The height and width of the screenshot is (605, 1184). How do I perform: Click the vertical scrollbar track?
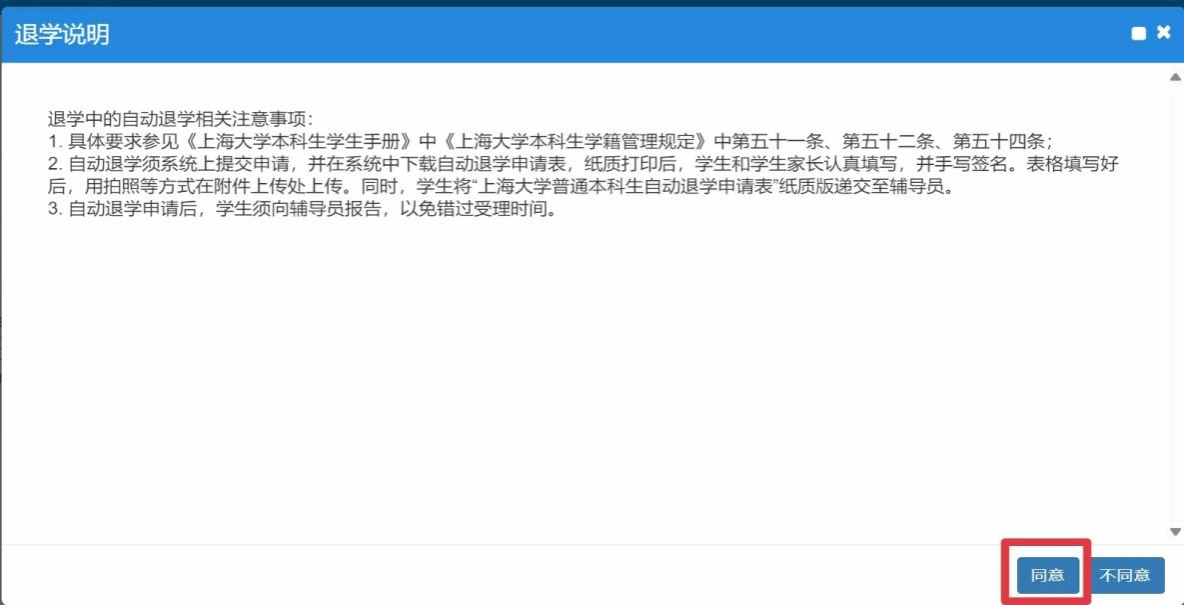[1174, 304]
